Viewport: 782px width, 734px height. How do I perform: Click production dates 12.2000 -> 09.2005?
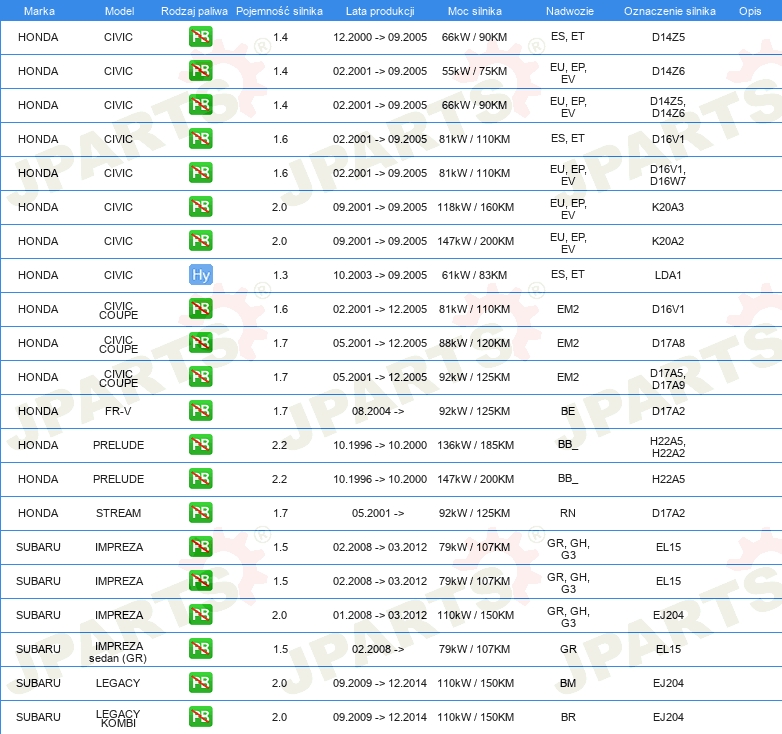point(380,37)
